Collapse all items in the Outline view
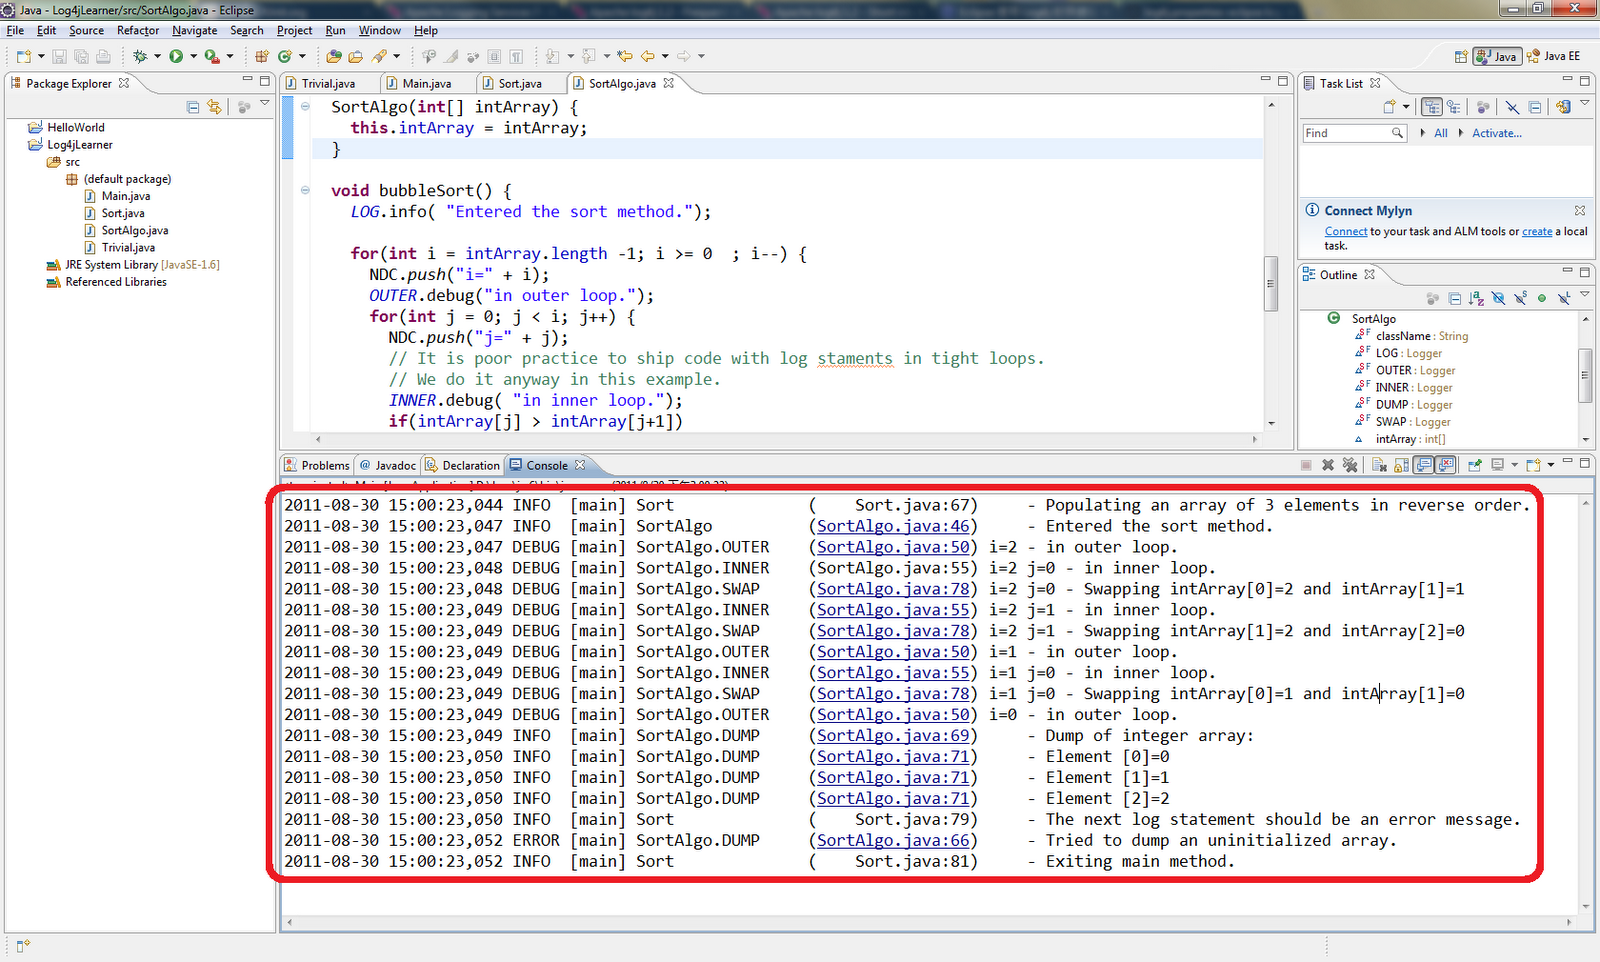 (1455, 297)
